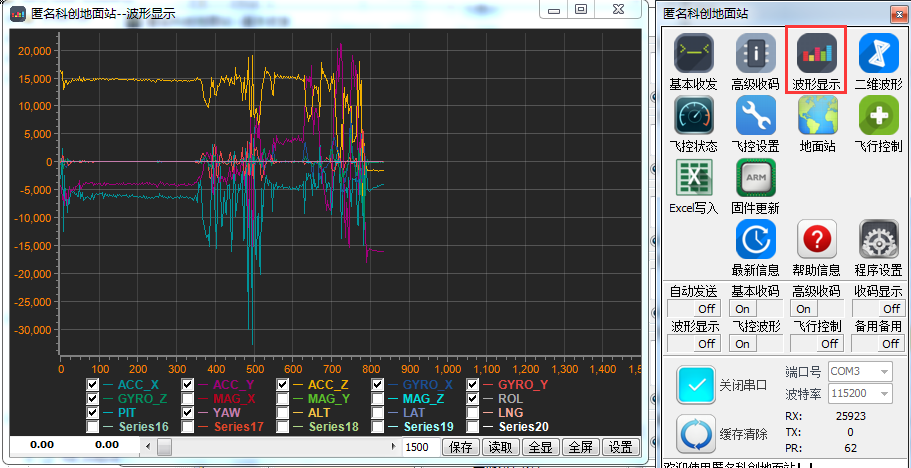Uncheck the GYRO_X series checkbox

[378, 384]
